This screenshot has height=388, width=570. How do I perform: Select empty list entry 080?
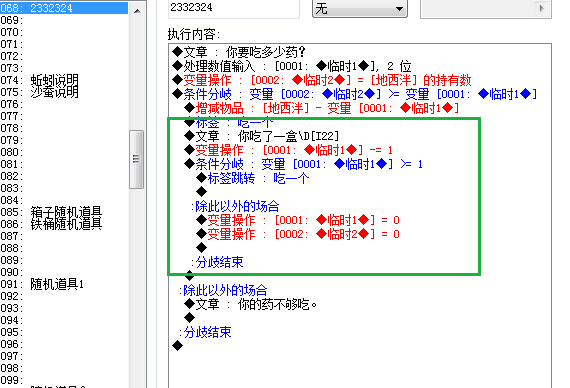pos(64,152)
